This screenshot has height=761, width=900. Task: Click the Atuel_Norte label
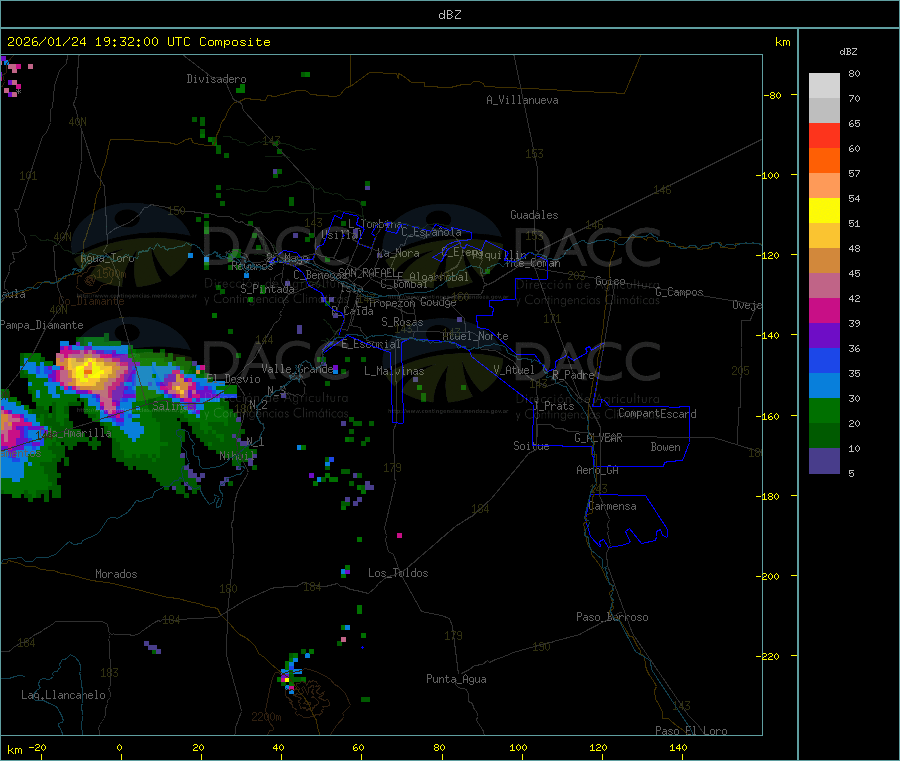pyautogui.click(x=475, y=336)
